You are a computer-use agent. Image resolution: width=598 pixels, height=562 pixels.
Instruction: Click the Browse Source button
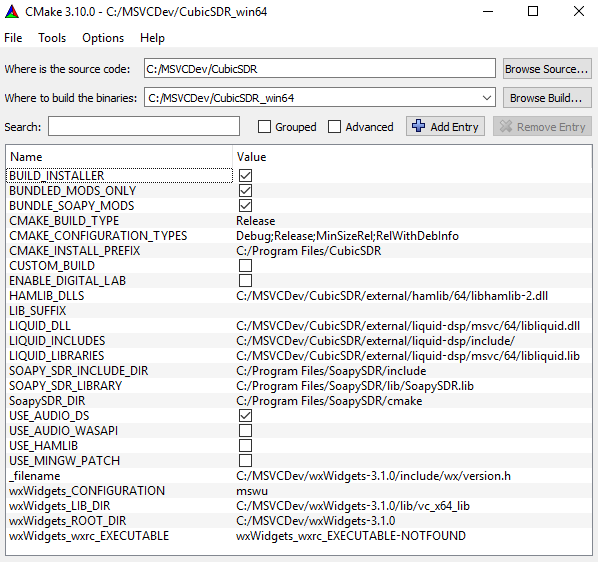[x=547, y=69]
